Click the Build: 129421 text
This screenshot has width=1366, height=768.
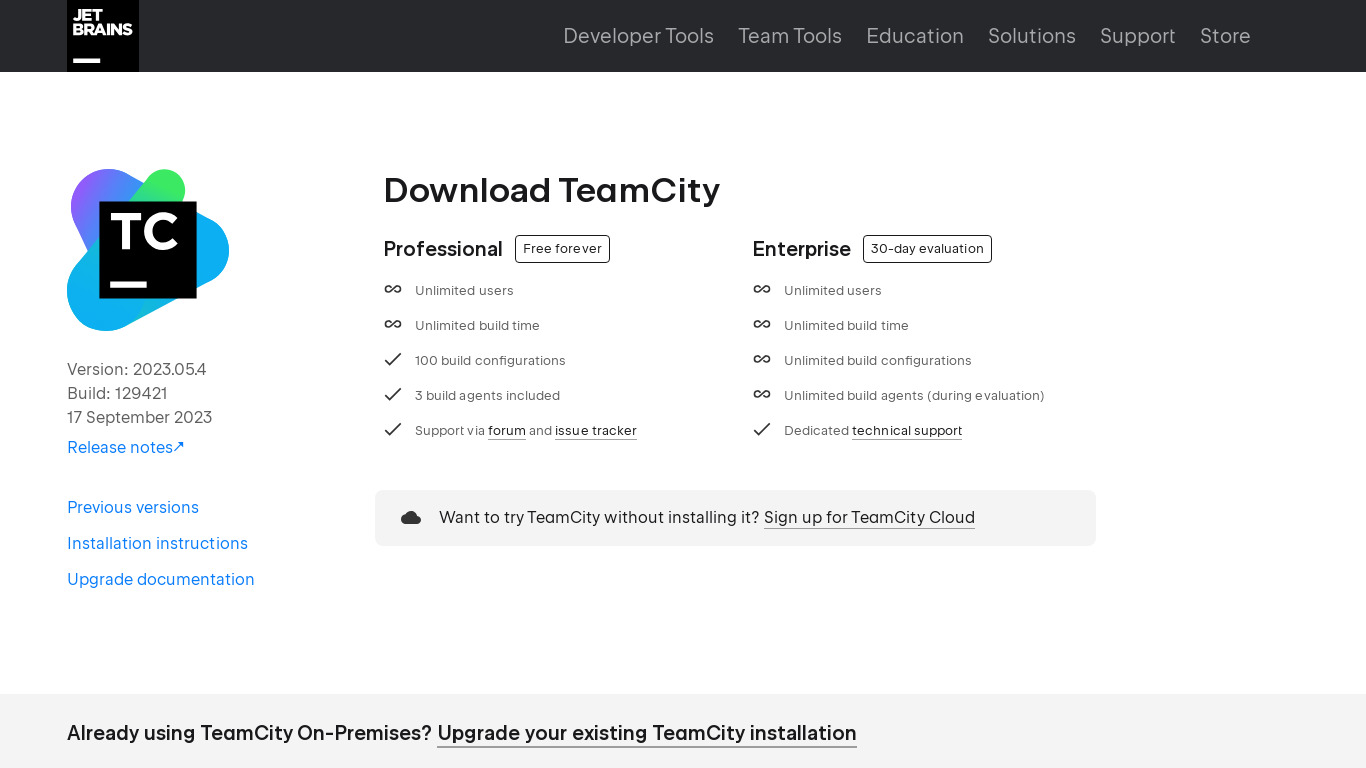coord(117,393)
